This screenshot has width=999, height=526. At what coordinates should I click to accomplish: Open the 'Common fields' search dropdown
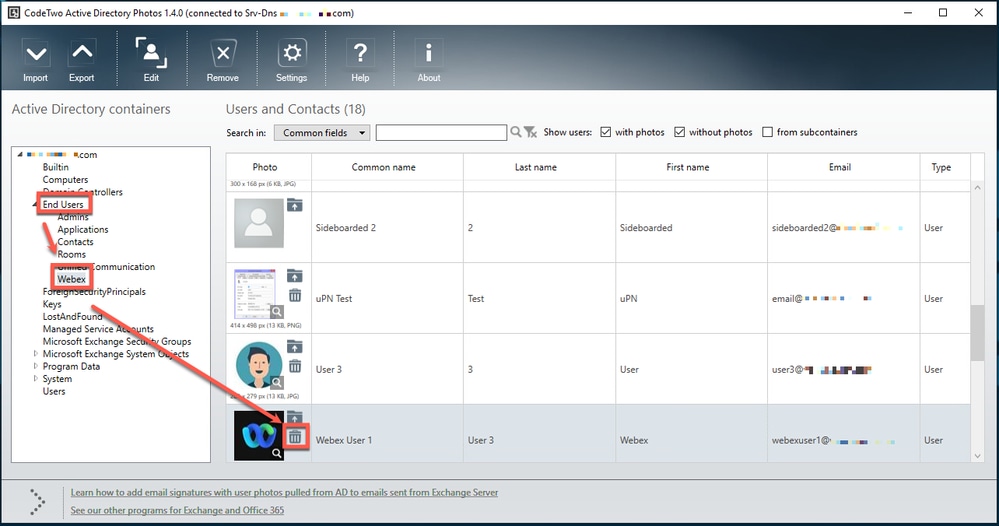point(322,132)
